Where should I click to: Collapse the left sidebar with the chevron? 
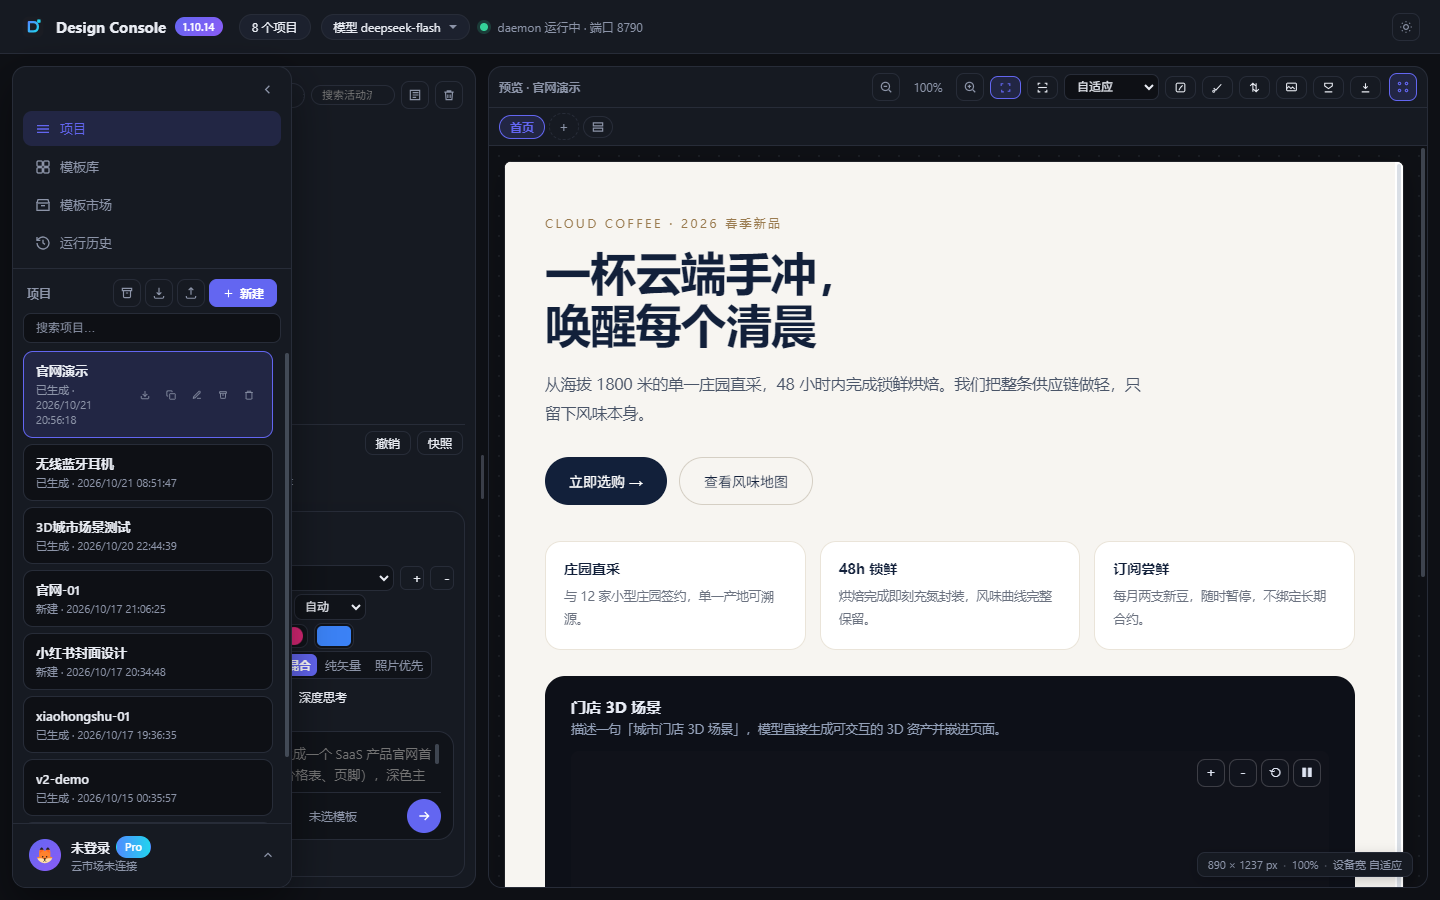pyautogui.click(x=267, y=90)
